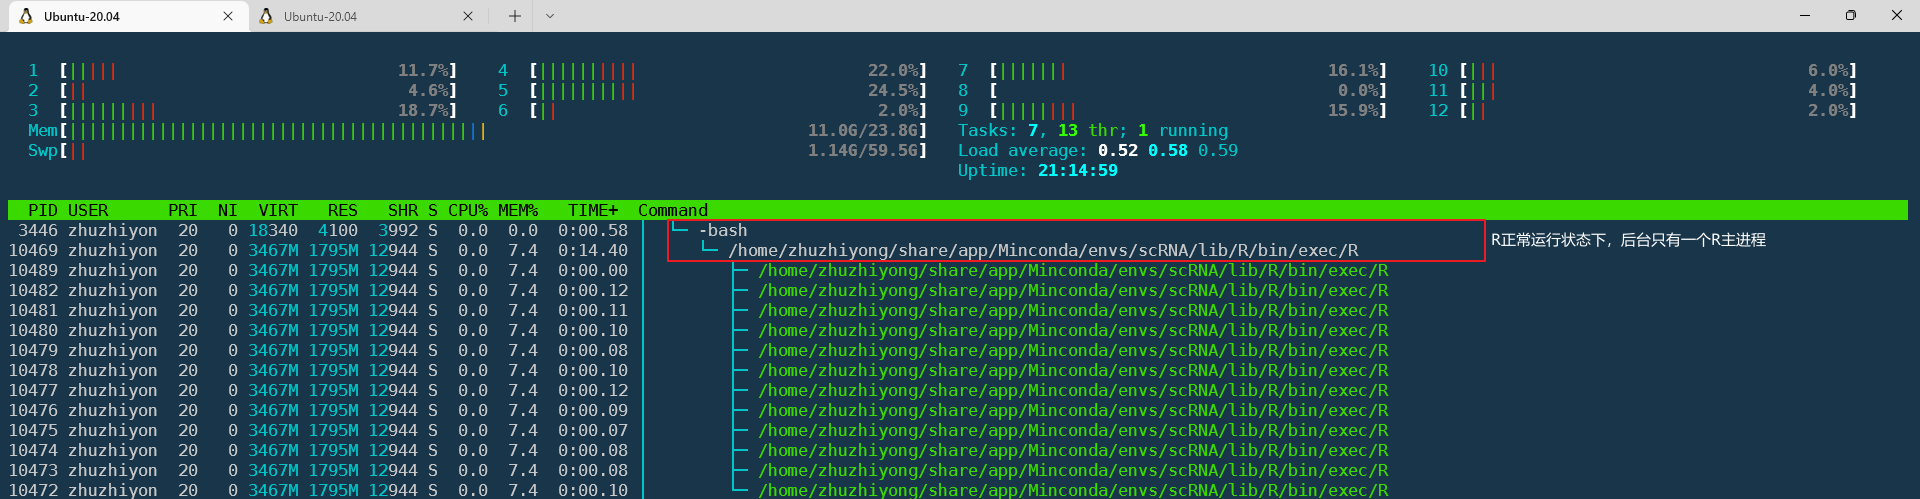Restore down the terminal window
1920x499 pixels.
[1851, 15]
